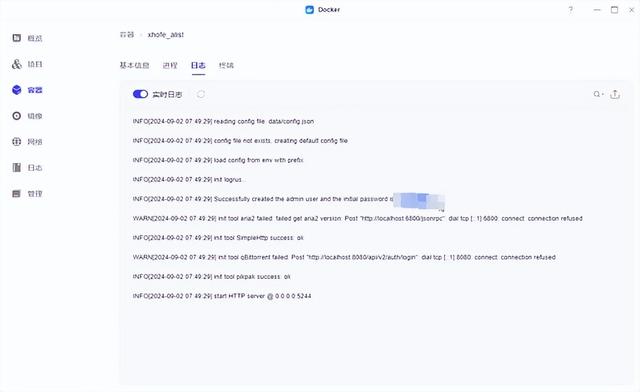640x392 pixels.
Task: Switch to the 基本信息 tab
Action: (x=134, y=65)
